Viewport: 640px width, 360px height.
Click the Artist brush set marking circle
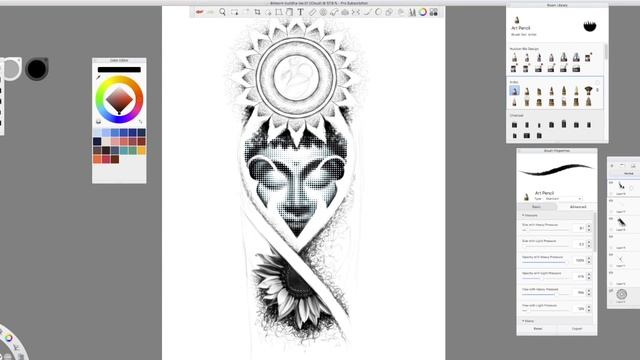pyautogui.click(x=598, y=83)
